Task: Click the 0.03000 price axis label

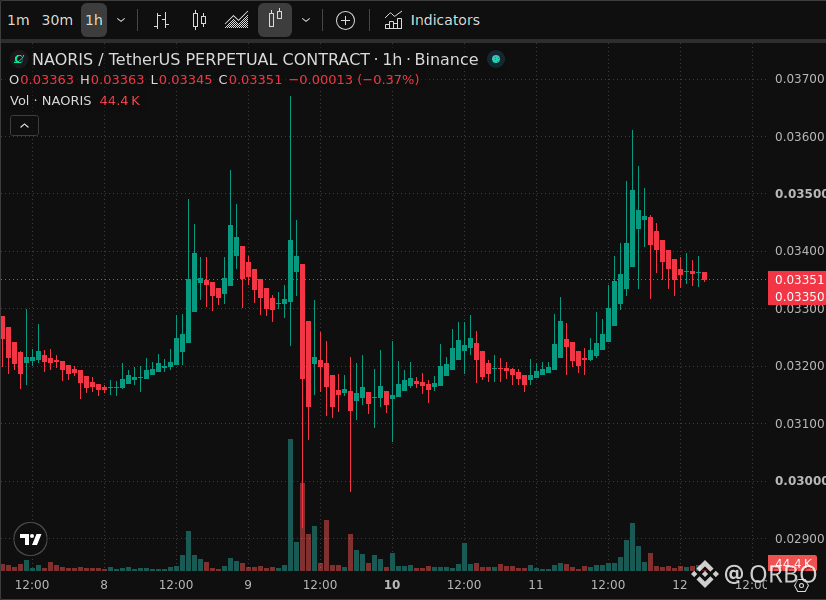Action: click(x=800, y=481)
